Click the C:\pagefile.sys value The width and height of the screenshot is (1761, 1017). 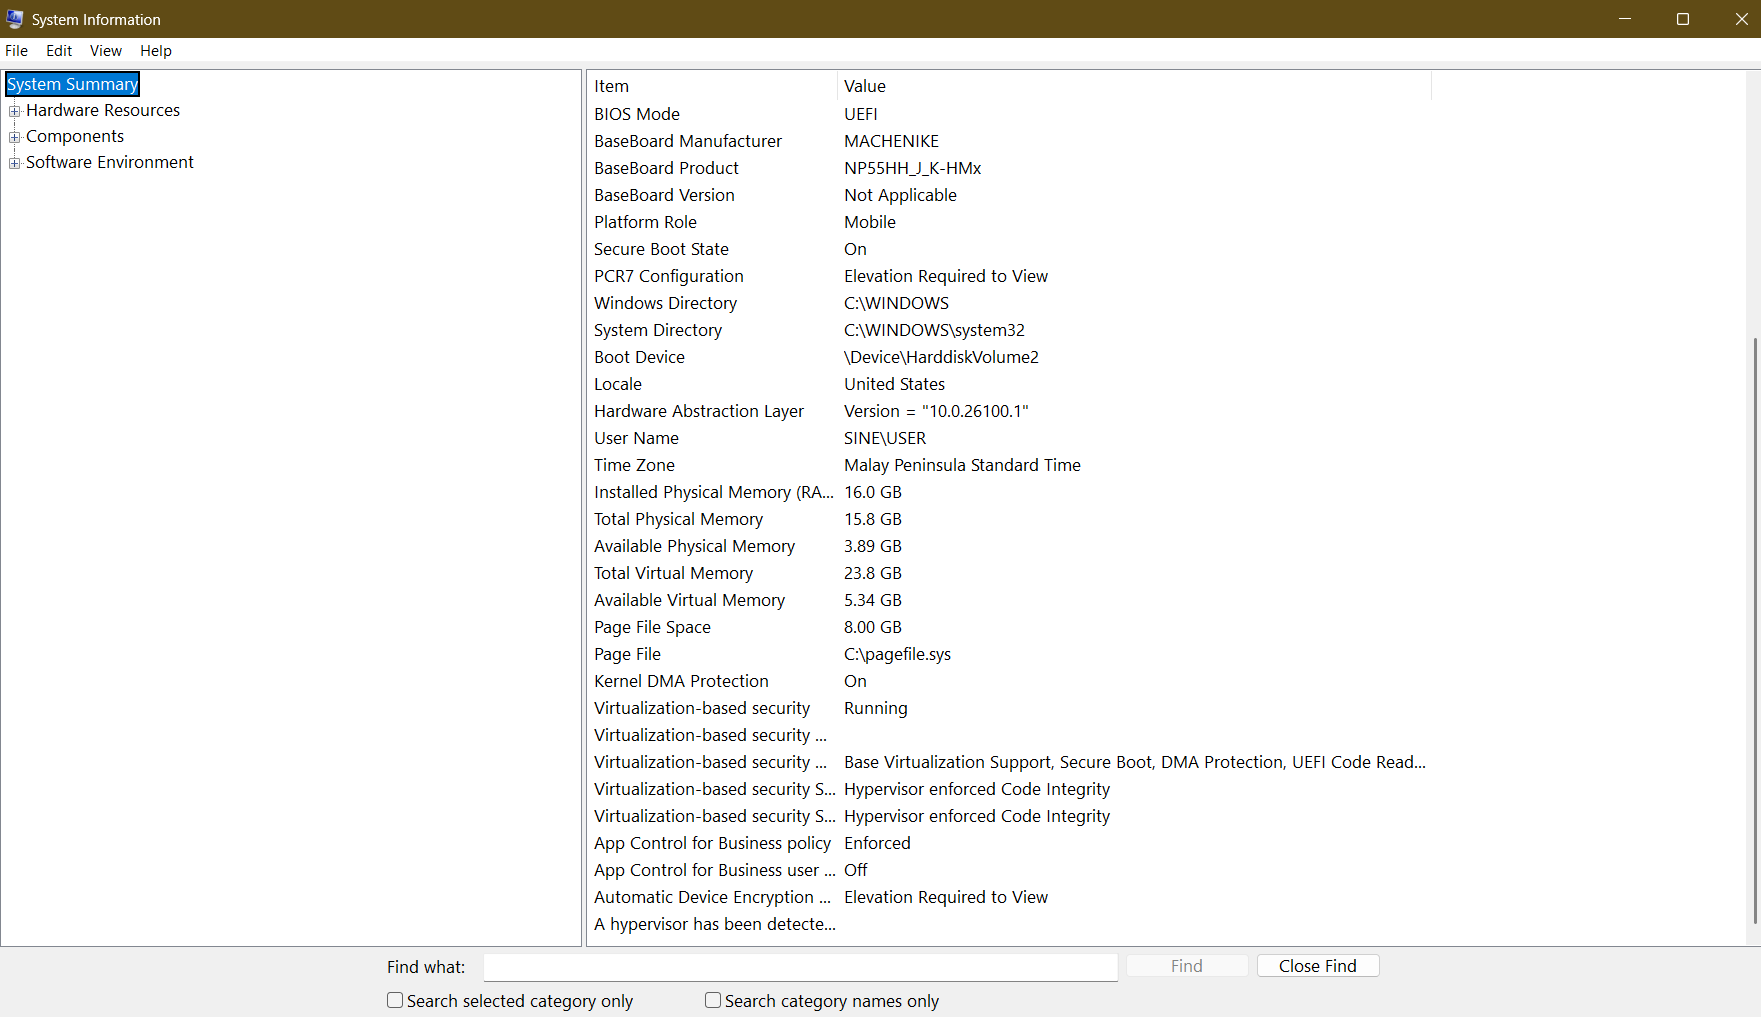897,654
